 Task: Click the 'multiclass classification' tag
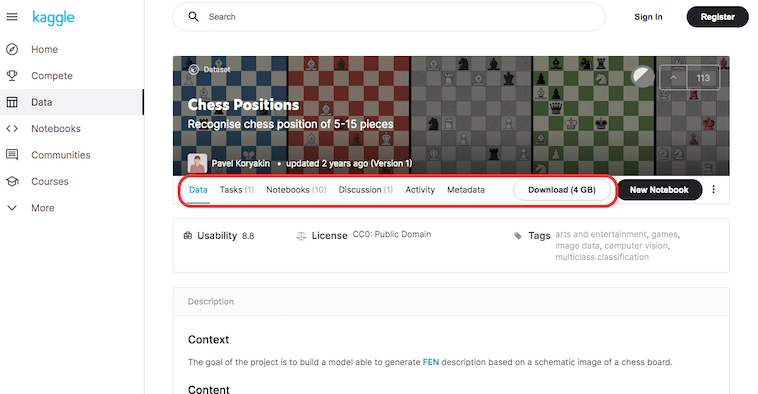click(602, 257)
